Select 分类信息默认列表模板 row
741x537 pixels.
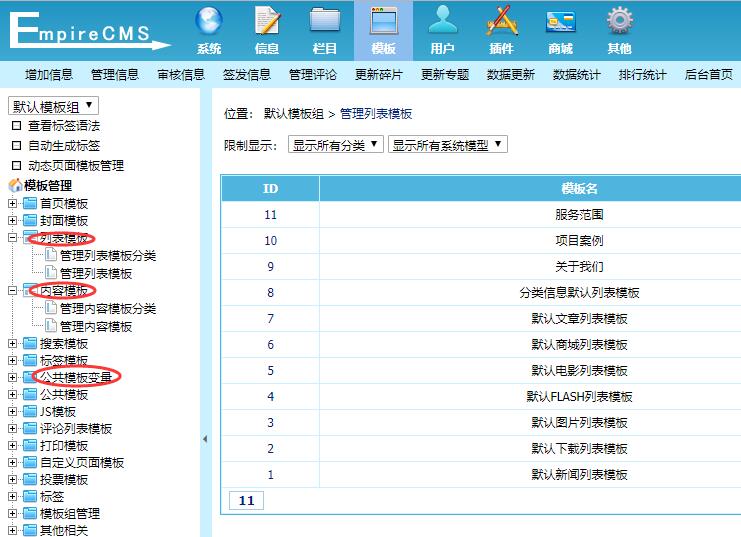(481, 293)
